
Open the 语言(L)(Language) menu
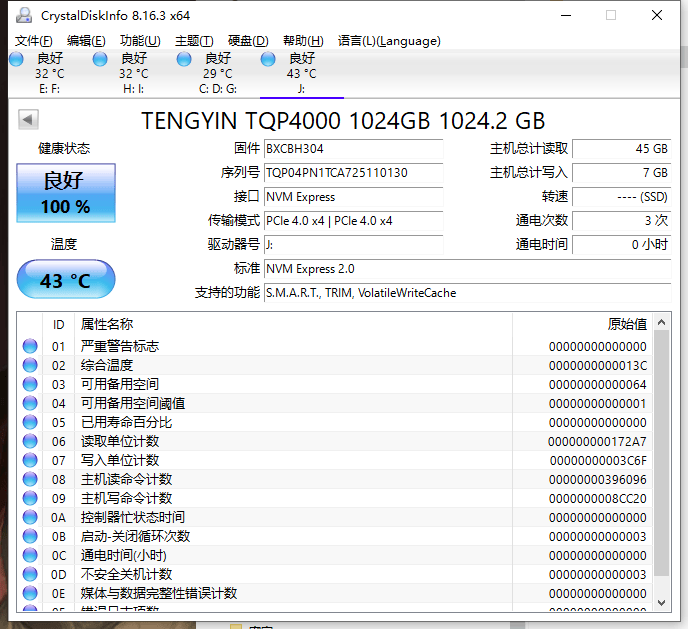389,41
